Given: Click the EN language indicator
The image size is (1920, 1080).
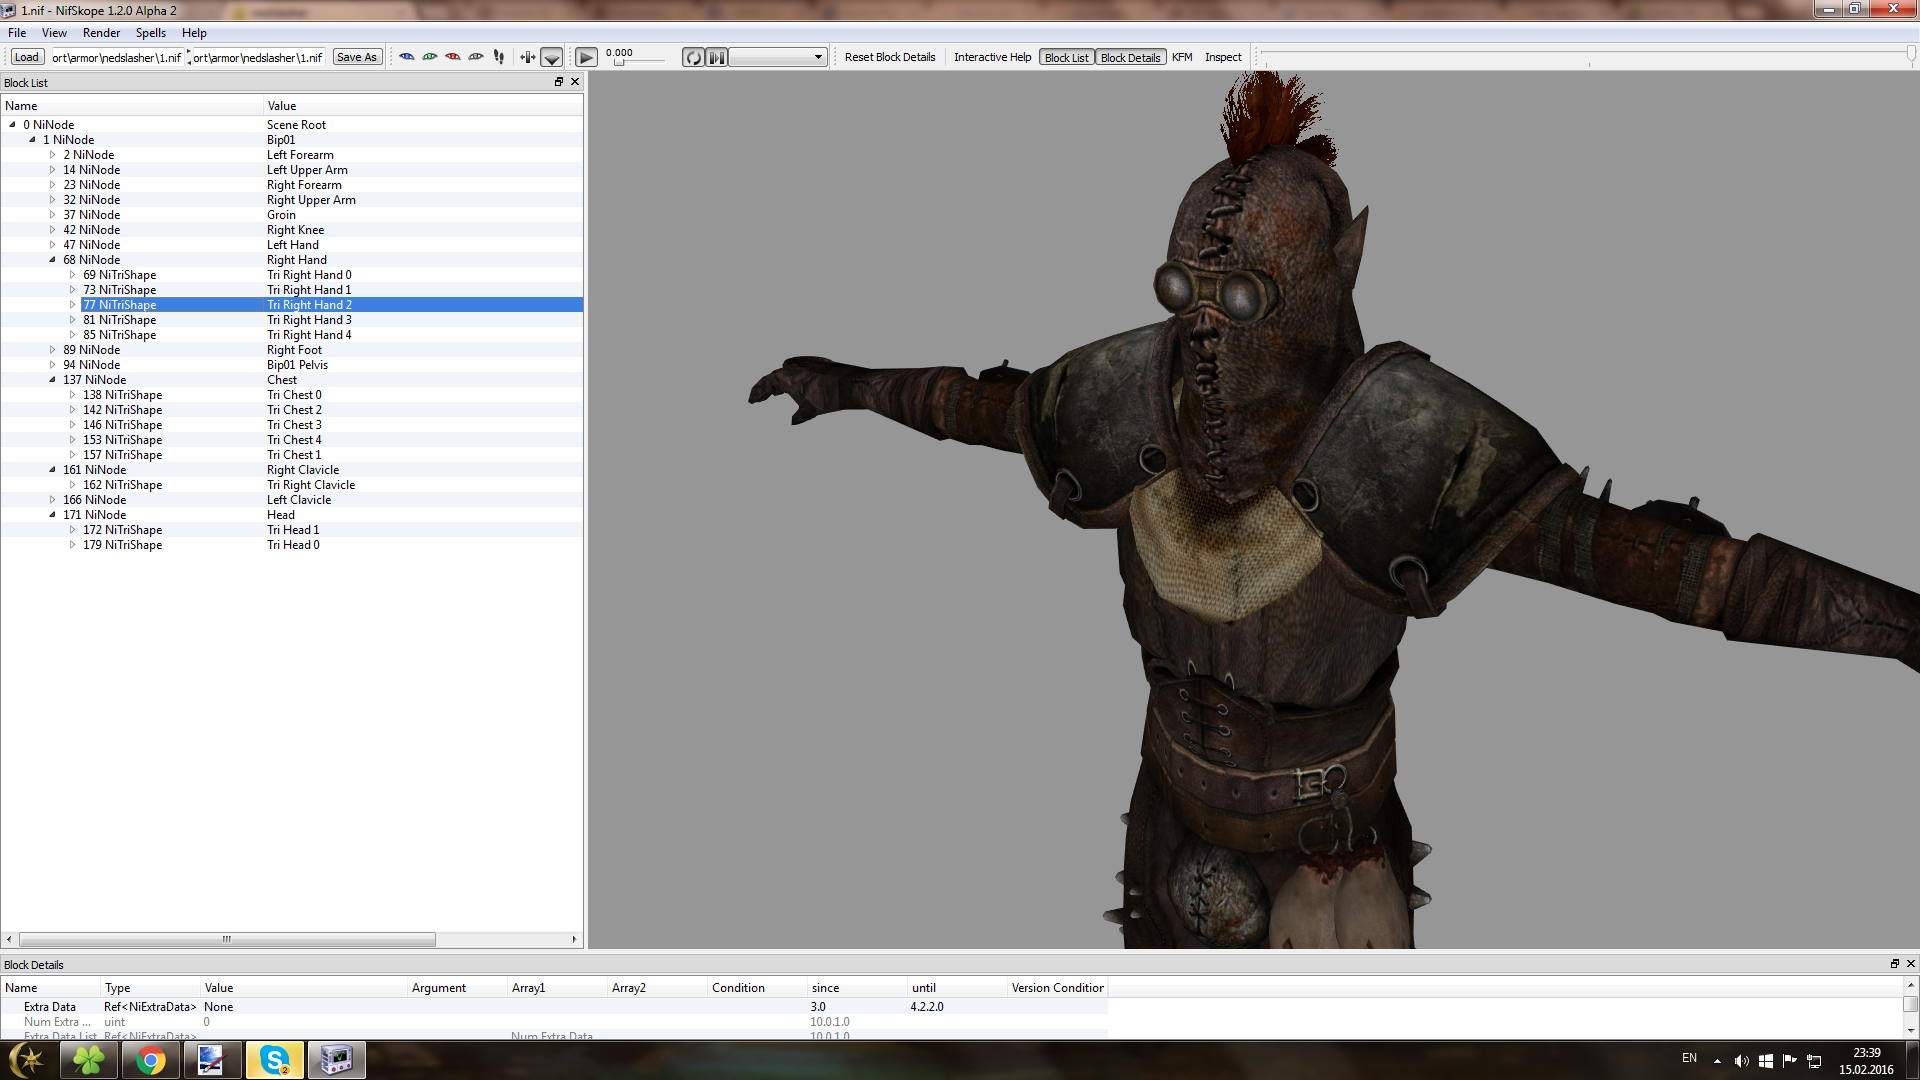Looking at the screenshot, I should click(1689, 1058).
